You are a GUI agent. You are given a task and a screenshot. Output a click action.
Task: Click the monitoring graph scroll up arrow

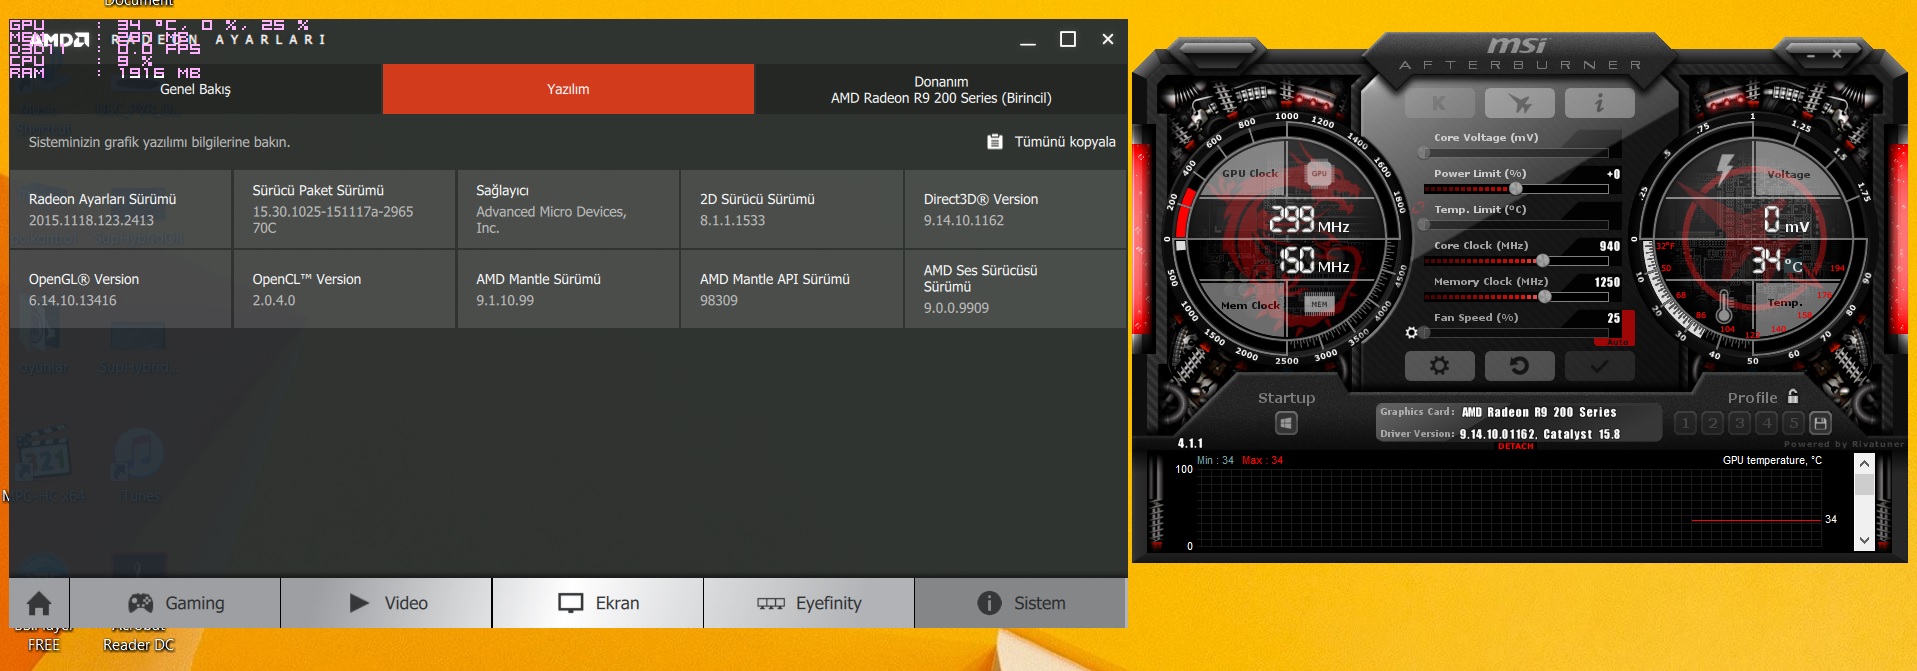pyautogui.click(x=1864, y=463)
